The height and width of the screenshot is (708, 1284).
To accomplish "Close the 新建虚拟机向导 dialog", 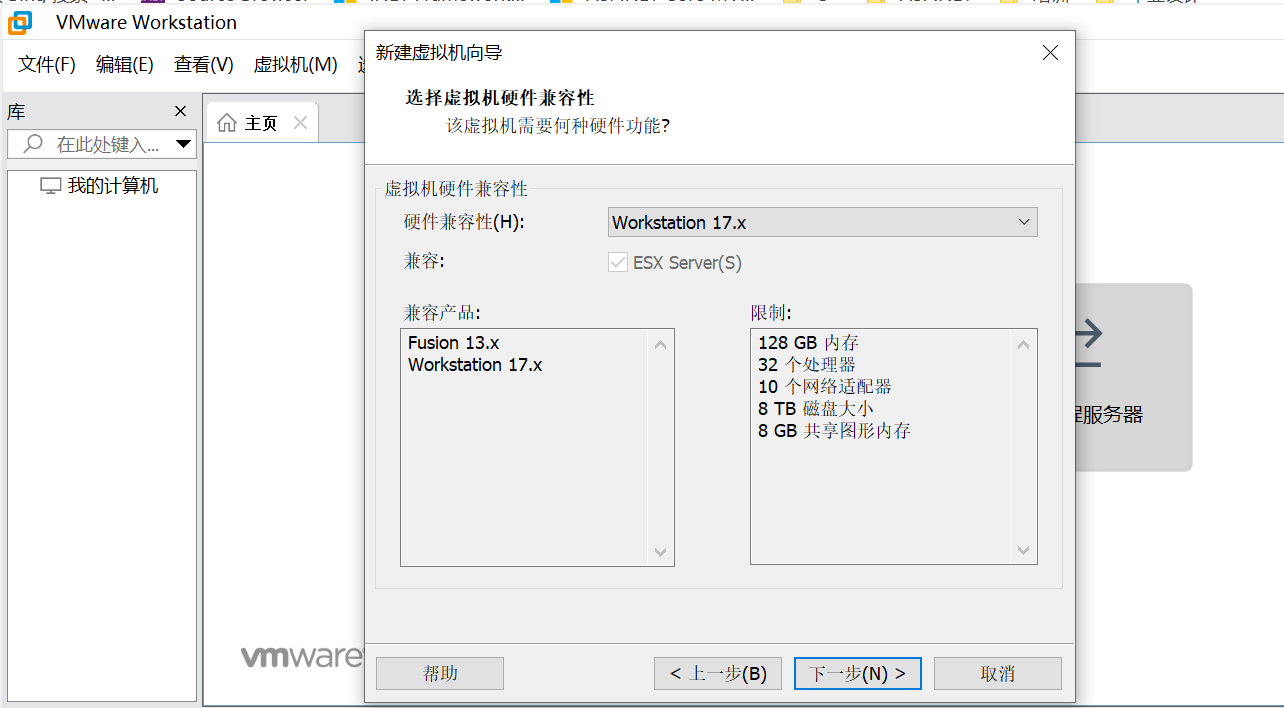I will tap(1050, 53).
